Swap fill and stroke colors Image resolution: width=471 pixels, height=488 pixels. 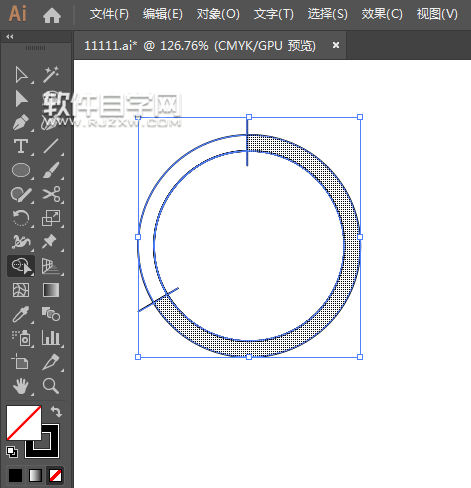56,412
